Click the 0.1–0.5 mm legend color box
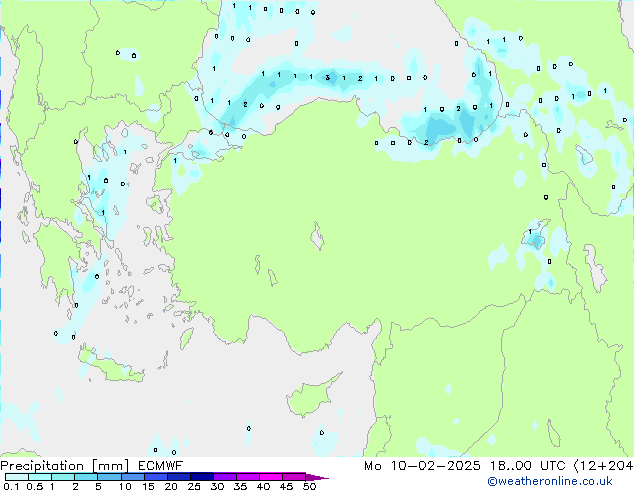 [x=17, y=477]
